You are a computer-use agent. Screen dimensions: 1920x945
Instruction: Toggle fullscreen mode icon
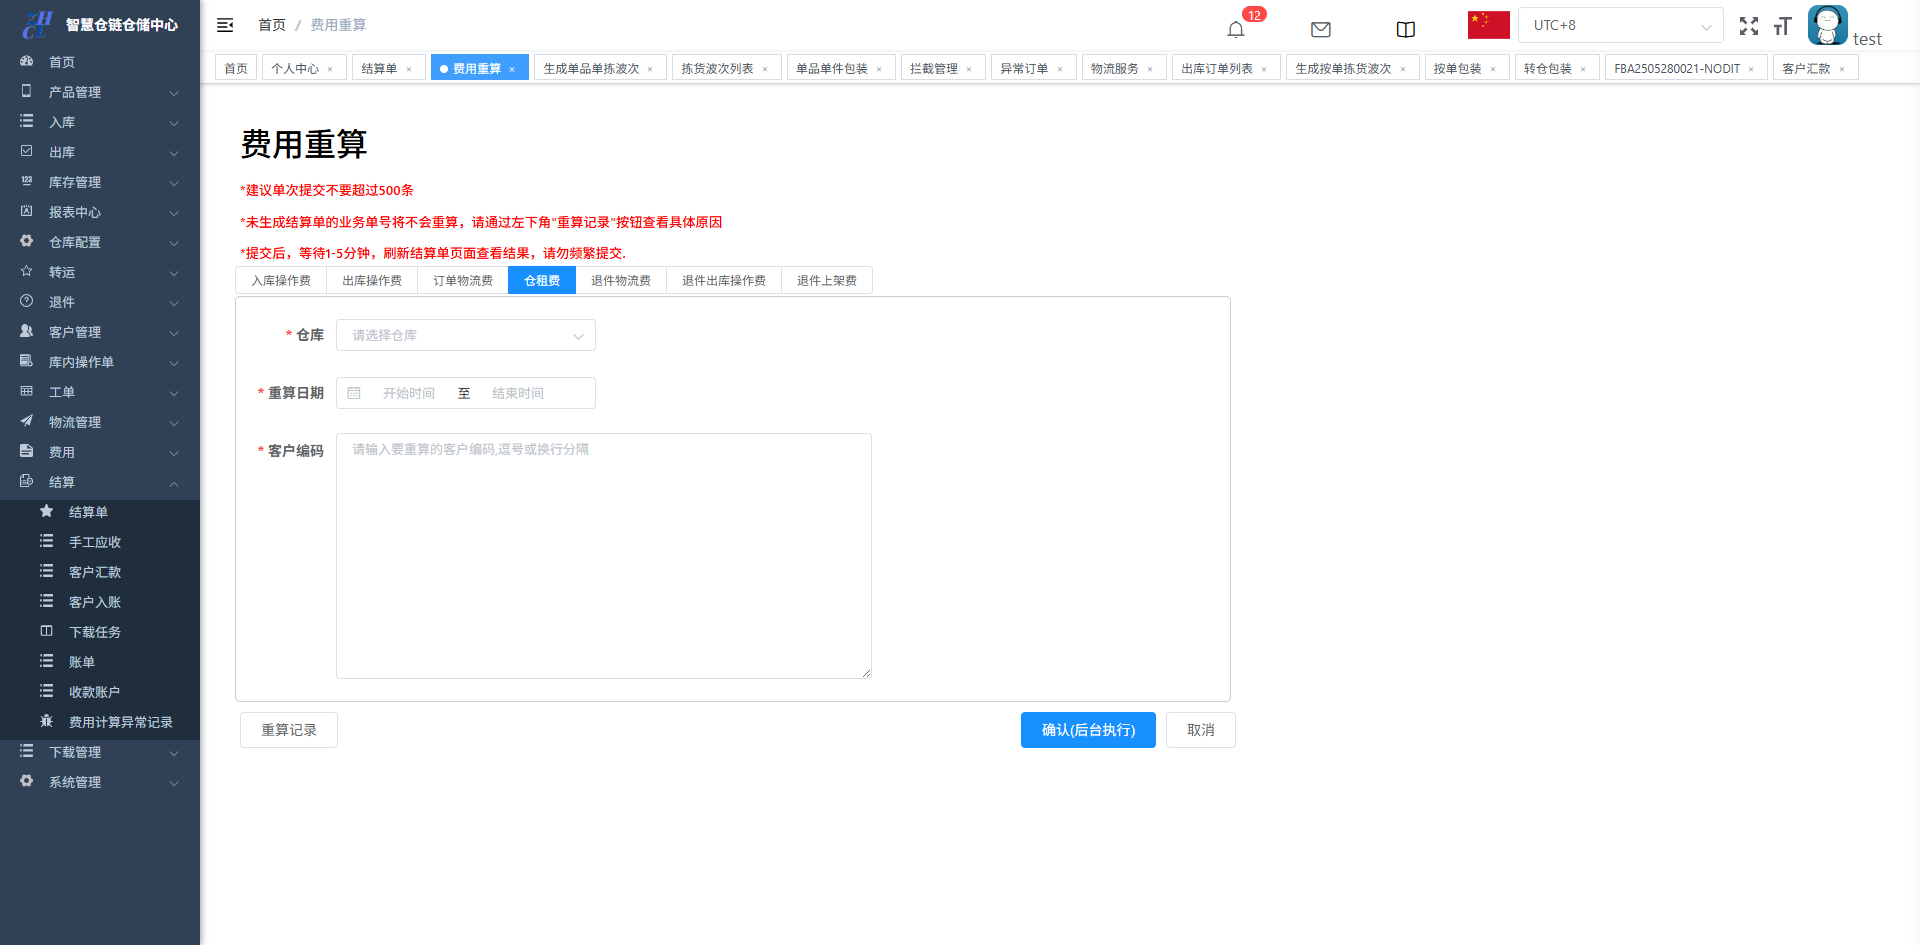[x=1748, y=26]
